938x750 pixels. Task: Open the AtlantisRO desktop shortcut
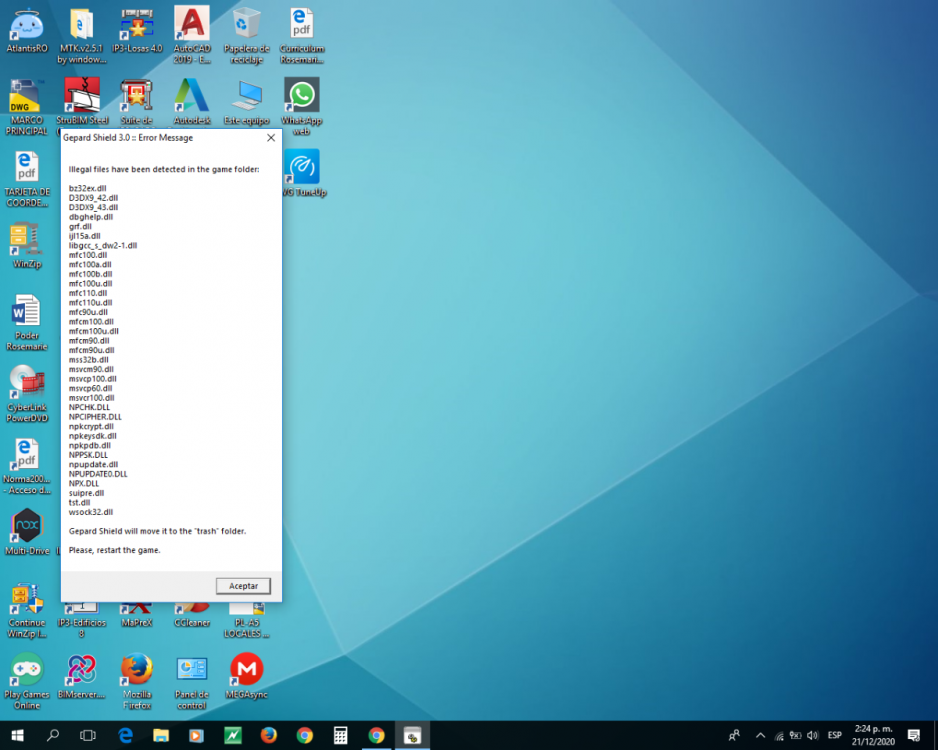27,26
